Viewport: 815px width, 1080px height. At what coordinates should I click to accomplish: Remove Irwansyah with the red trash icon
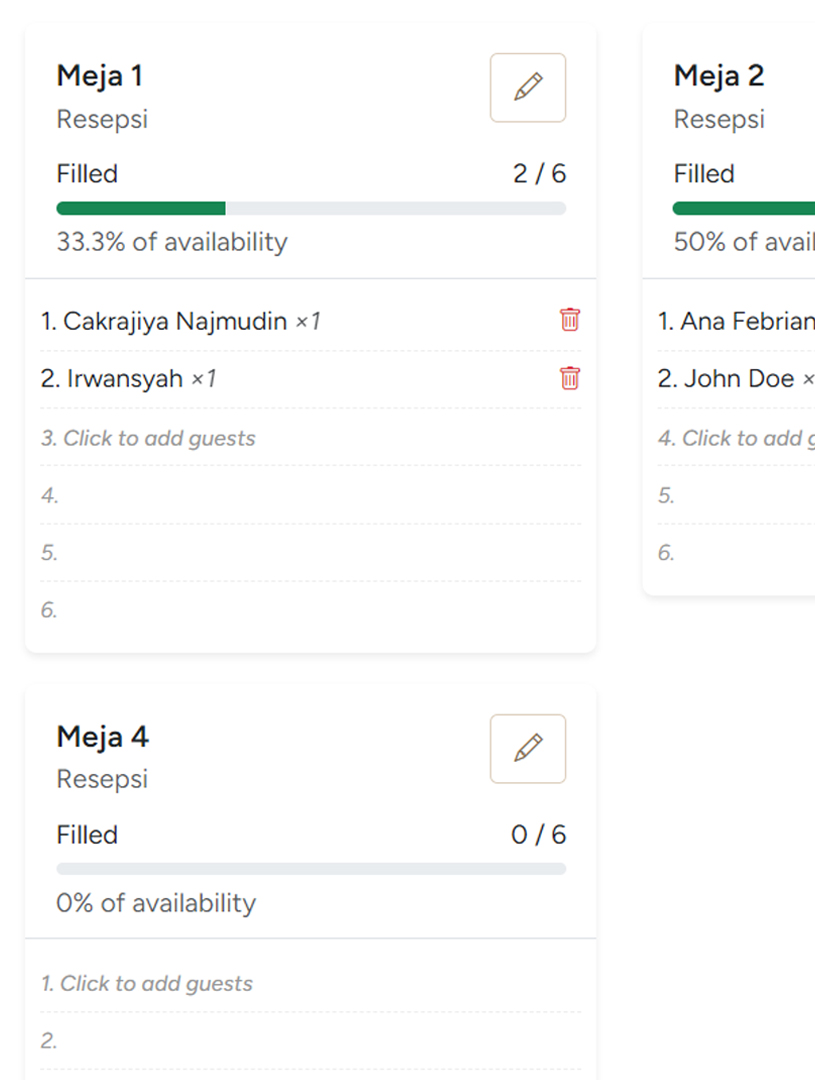pos(569,378)
